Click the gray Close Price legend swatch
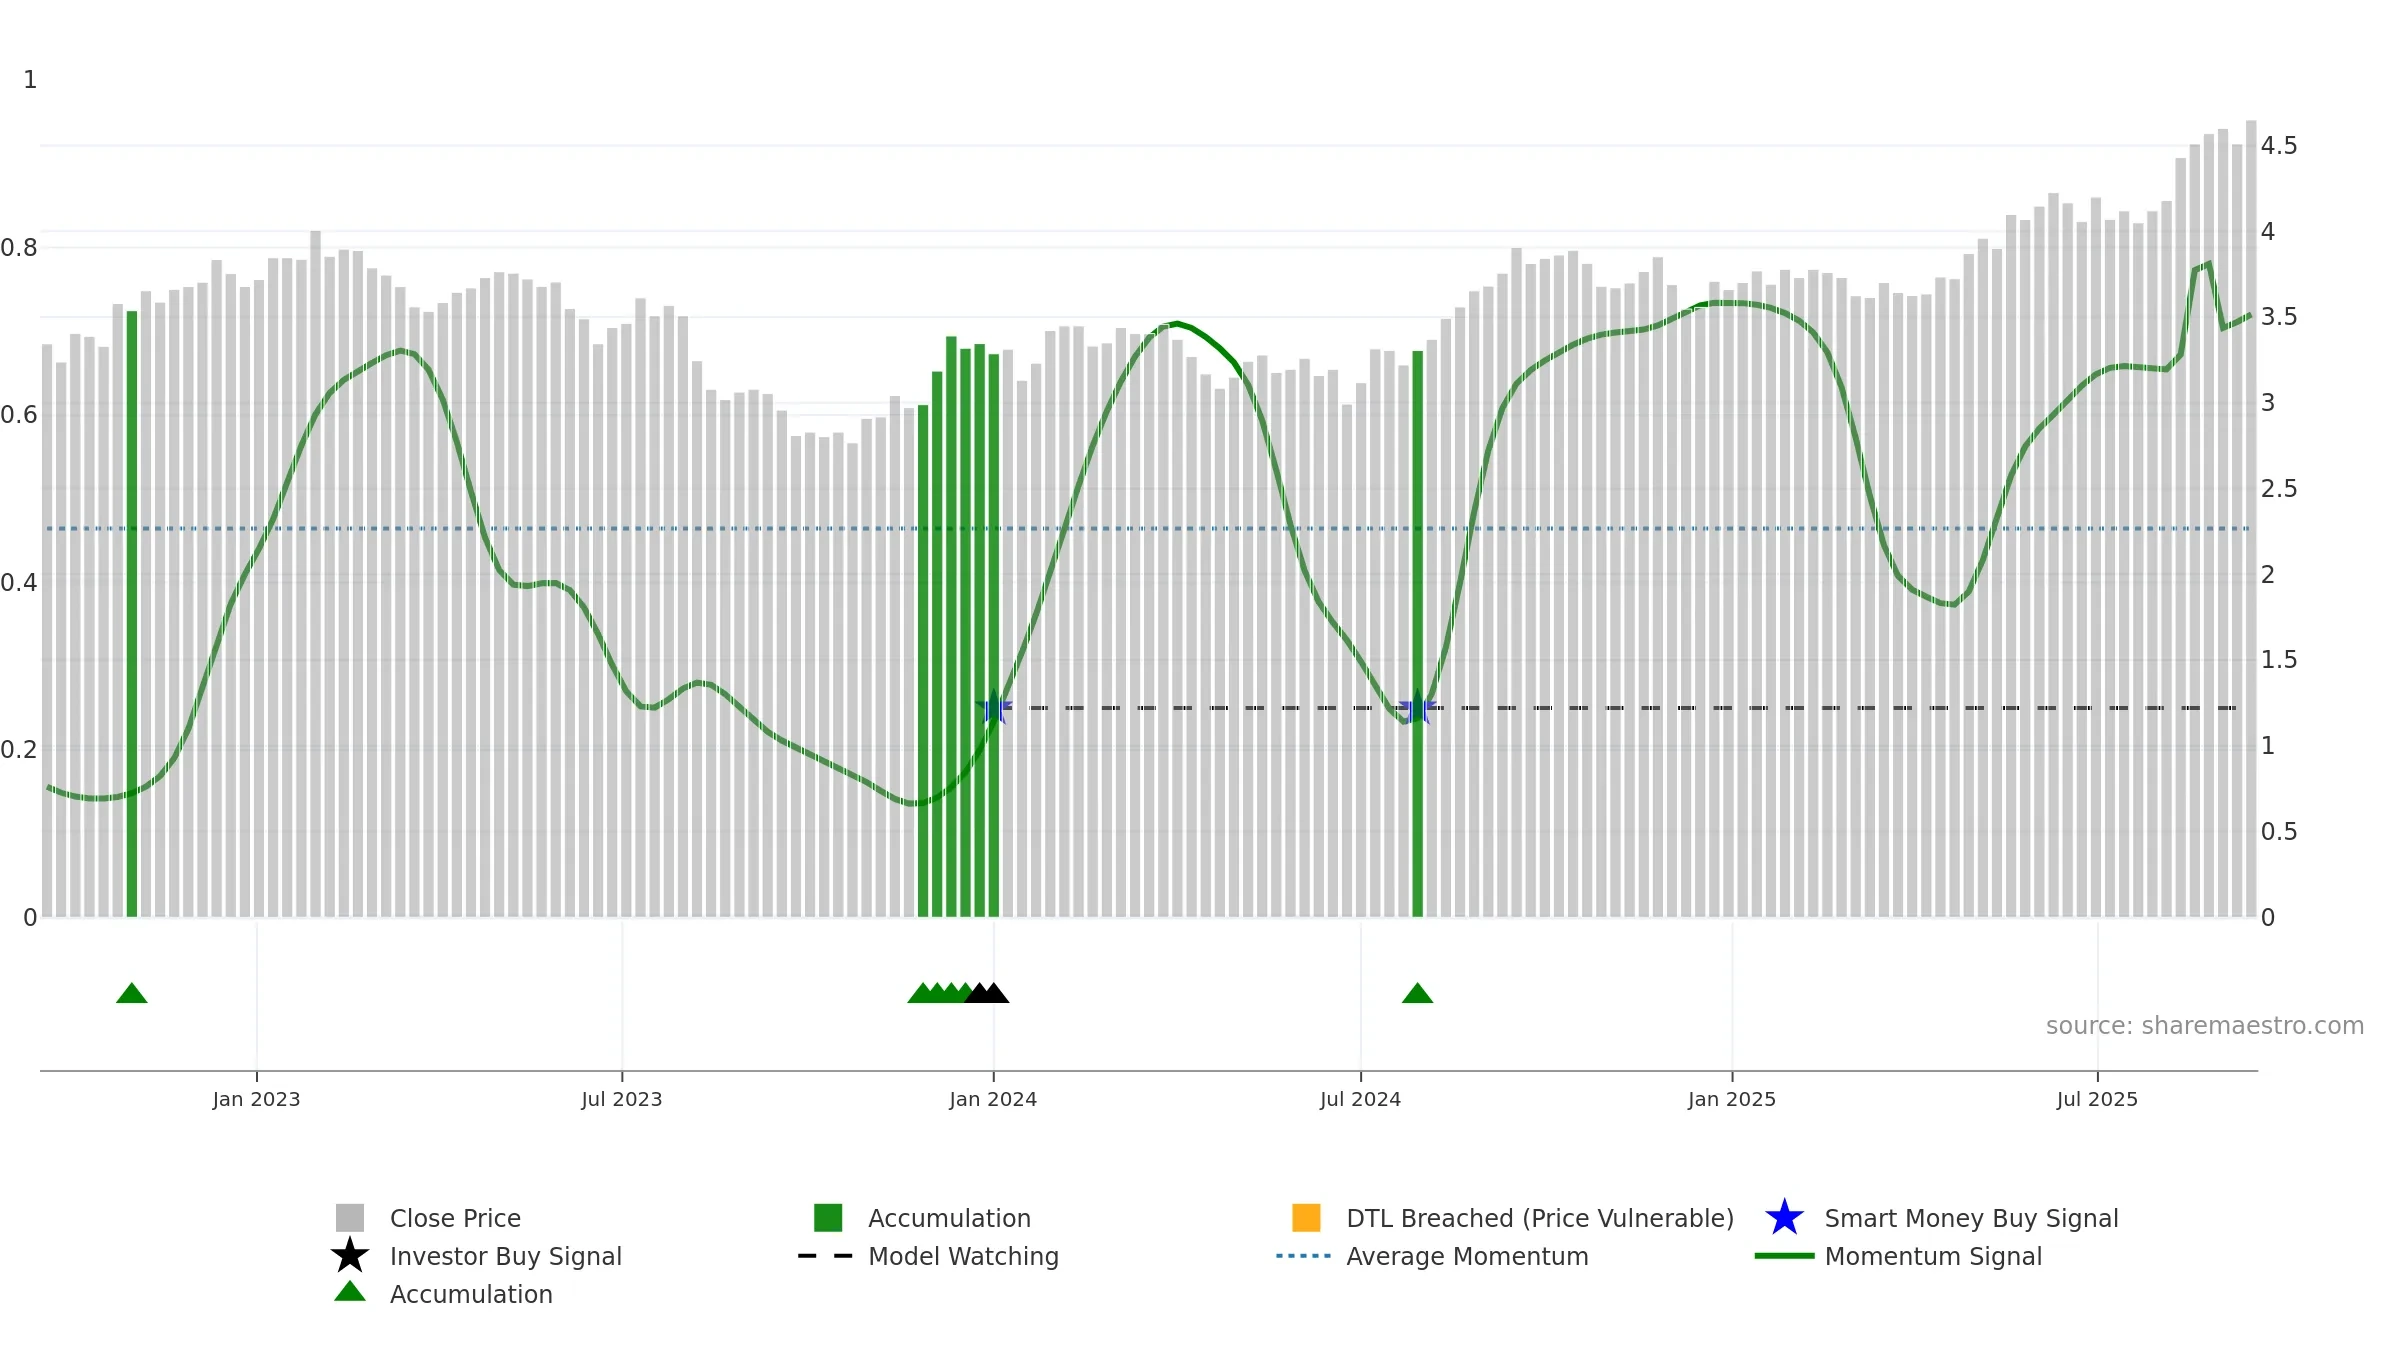The image size is (2400, 1350). pyautogui.click(x=350, y=1218)
